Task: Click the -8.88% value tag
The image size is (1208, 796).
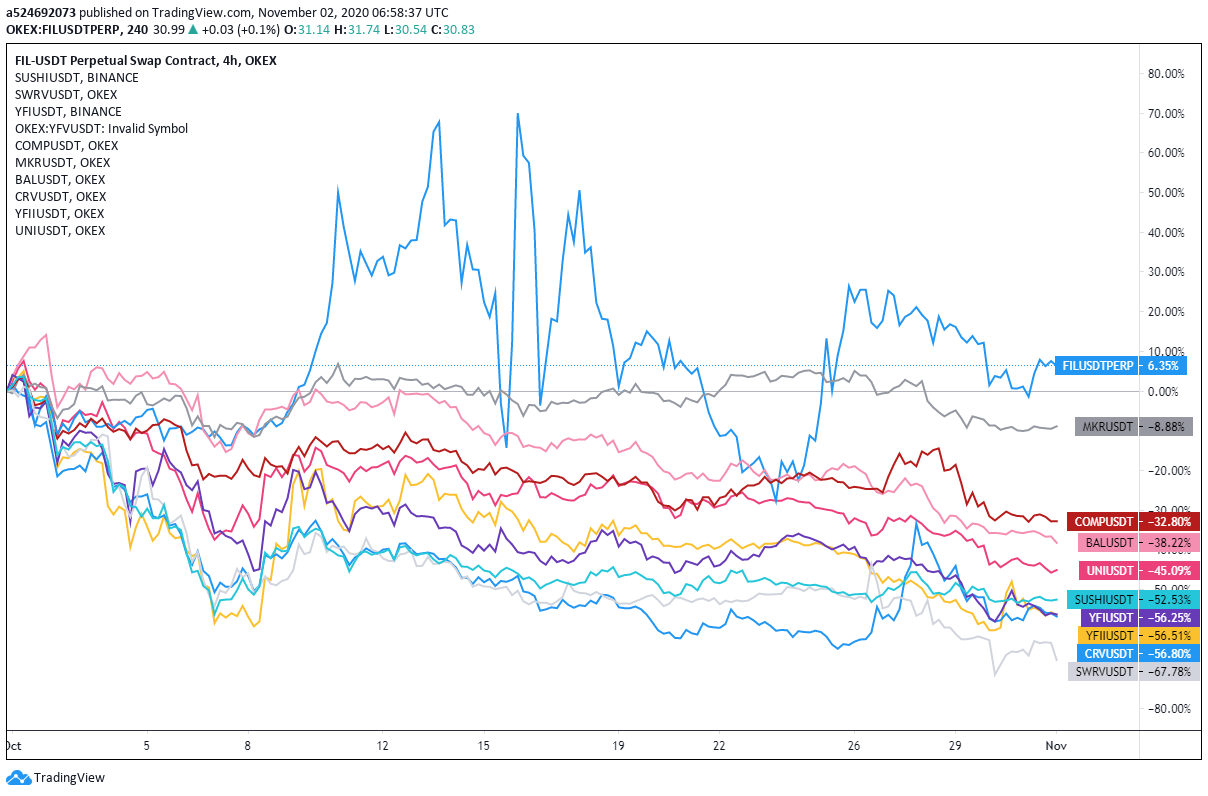Action: 1164,426
